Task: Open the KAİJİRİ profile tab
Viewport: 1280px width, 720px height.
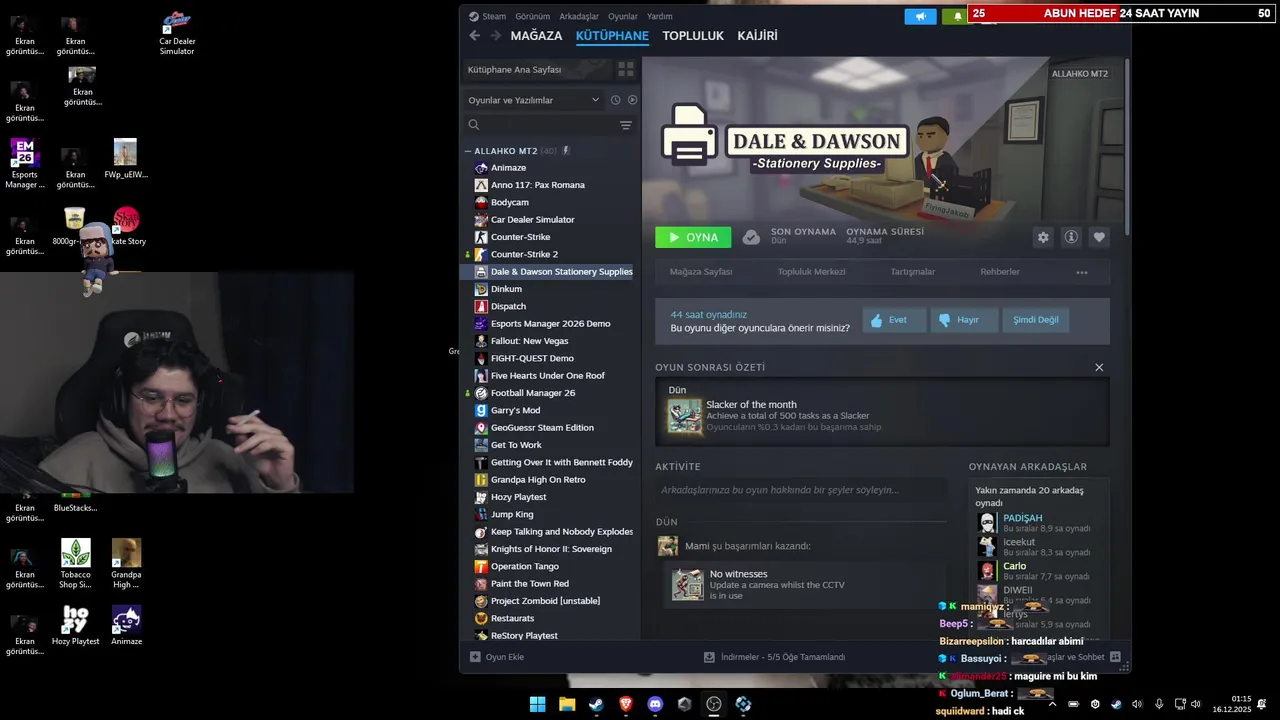Action: coord(757,36)
